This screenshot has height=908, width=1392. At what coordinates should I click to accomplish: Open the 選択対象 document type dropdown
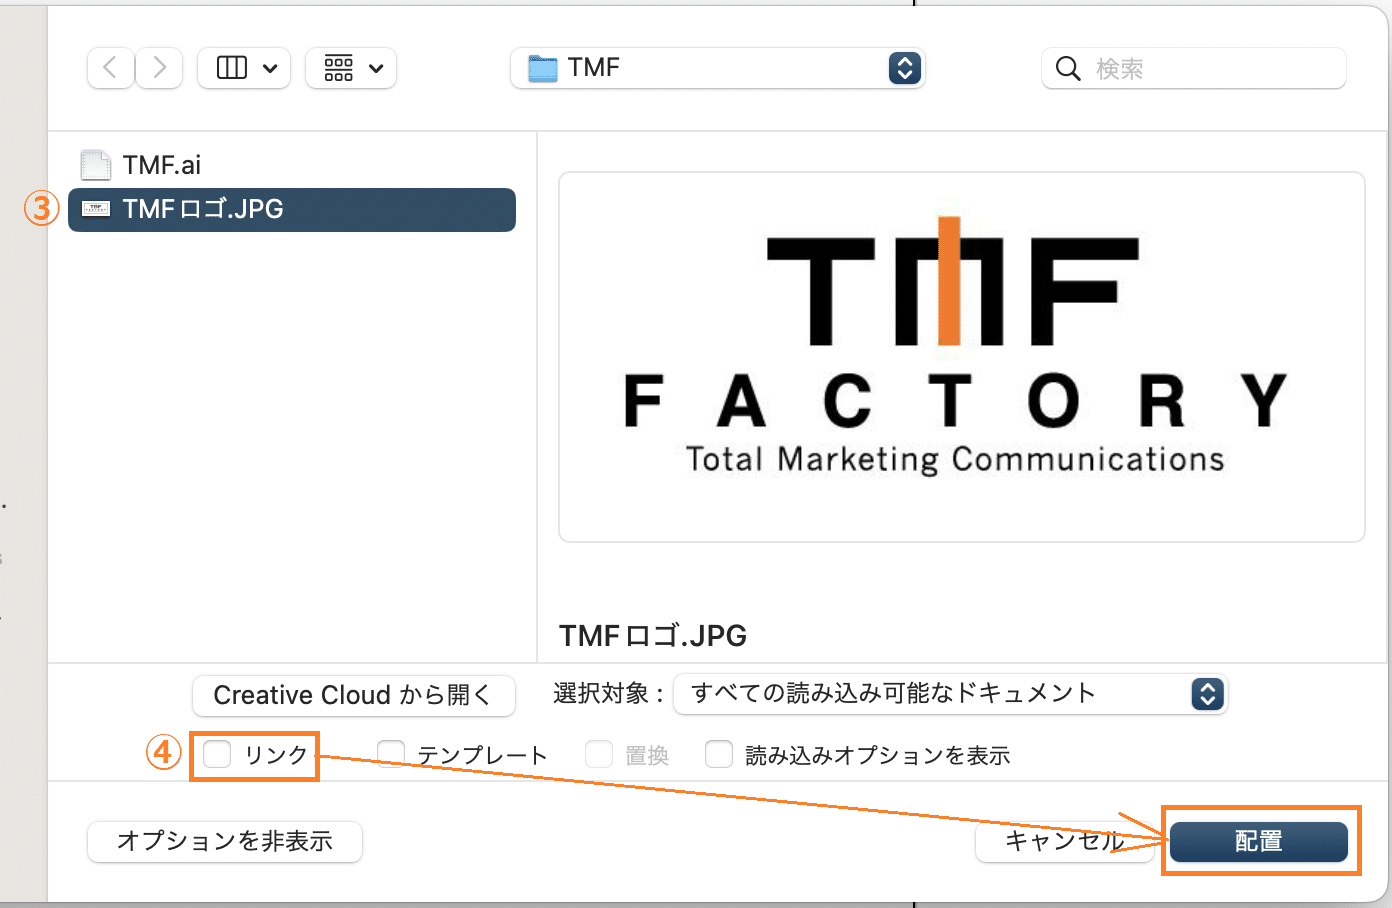[x=950, y=694]
